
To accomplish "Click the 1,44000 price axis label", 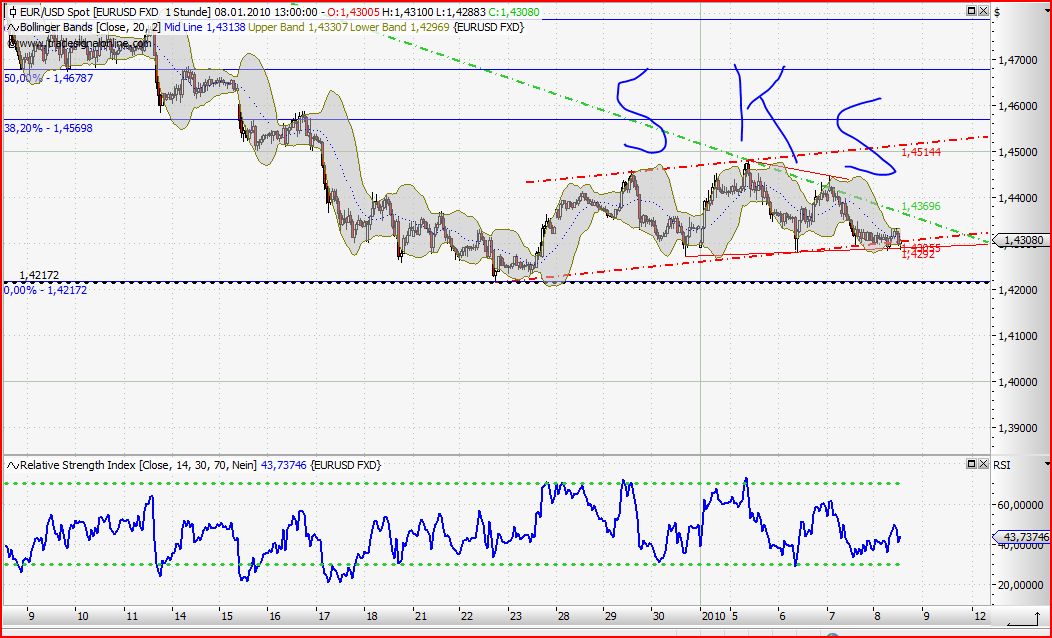I will (1019, 198).
